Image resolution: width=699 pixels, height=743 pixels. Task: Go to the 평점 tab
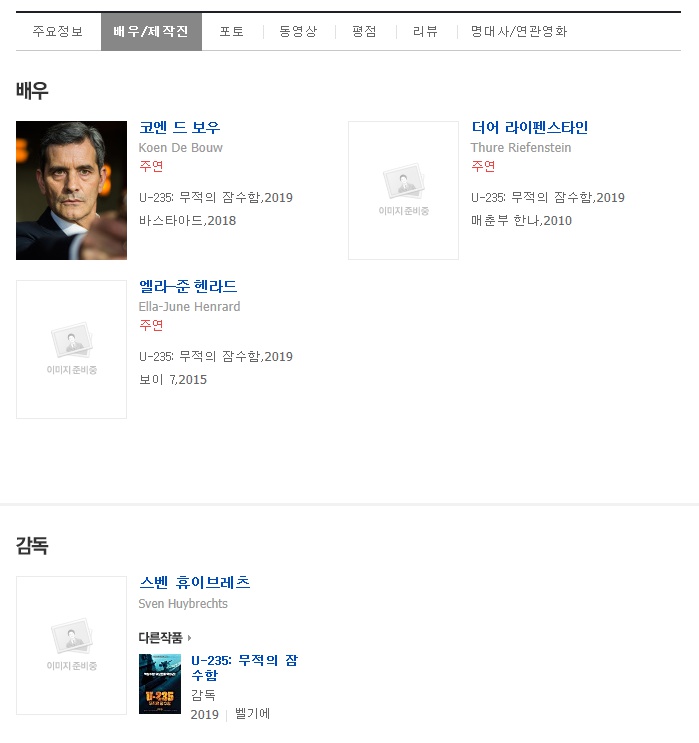click(x=364, y=32)
